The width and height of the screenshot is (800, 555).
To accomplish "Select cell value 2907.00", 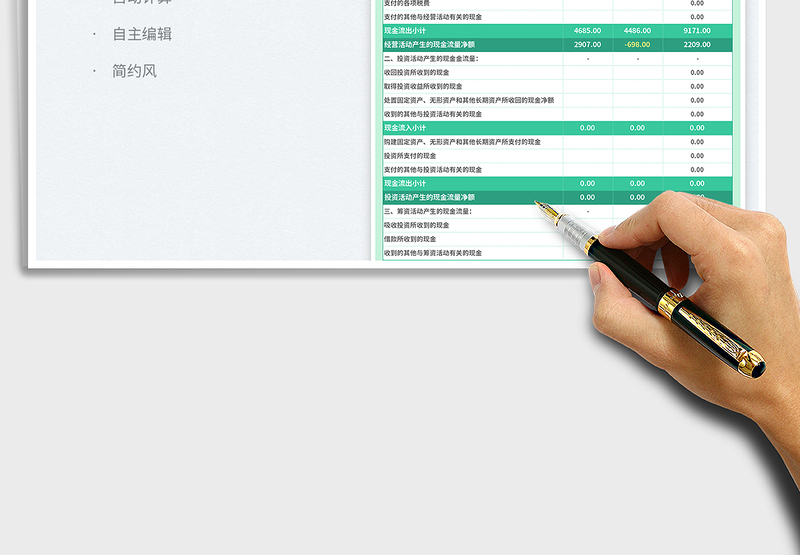I will 587,44.
